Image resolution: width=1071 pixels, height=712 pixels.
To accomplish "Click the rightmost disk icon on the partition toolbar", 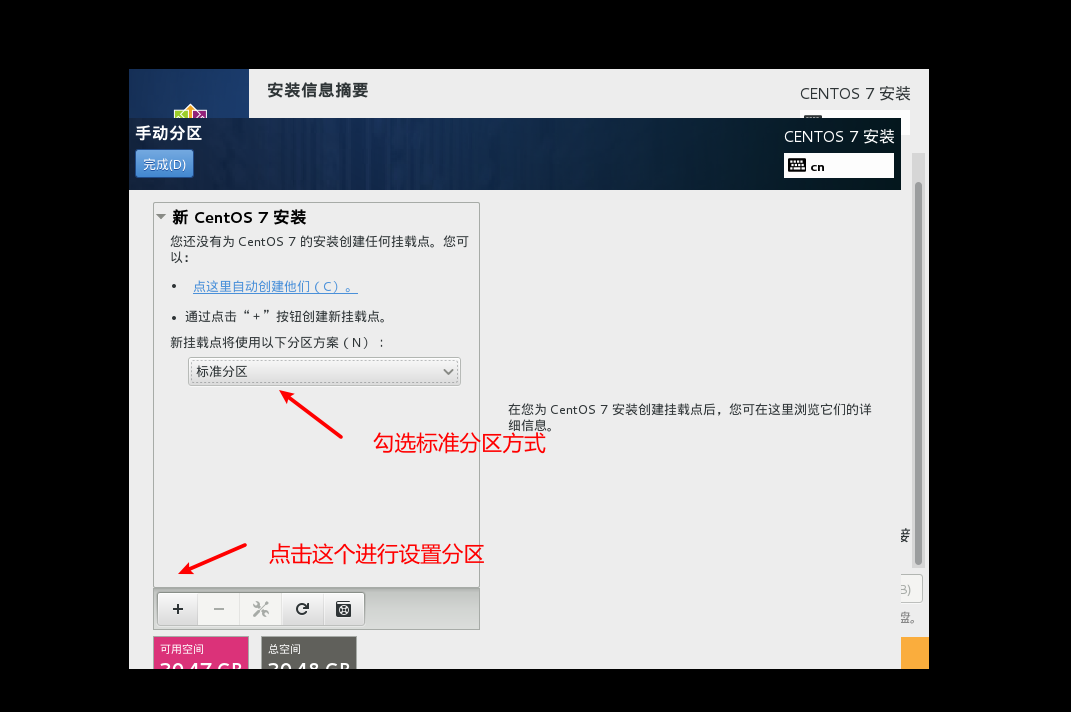I will tap(343, 608).
